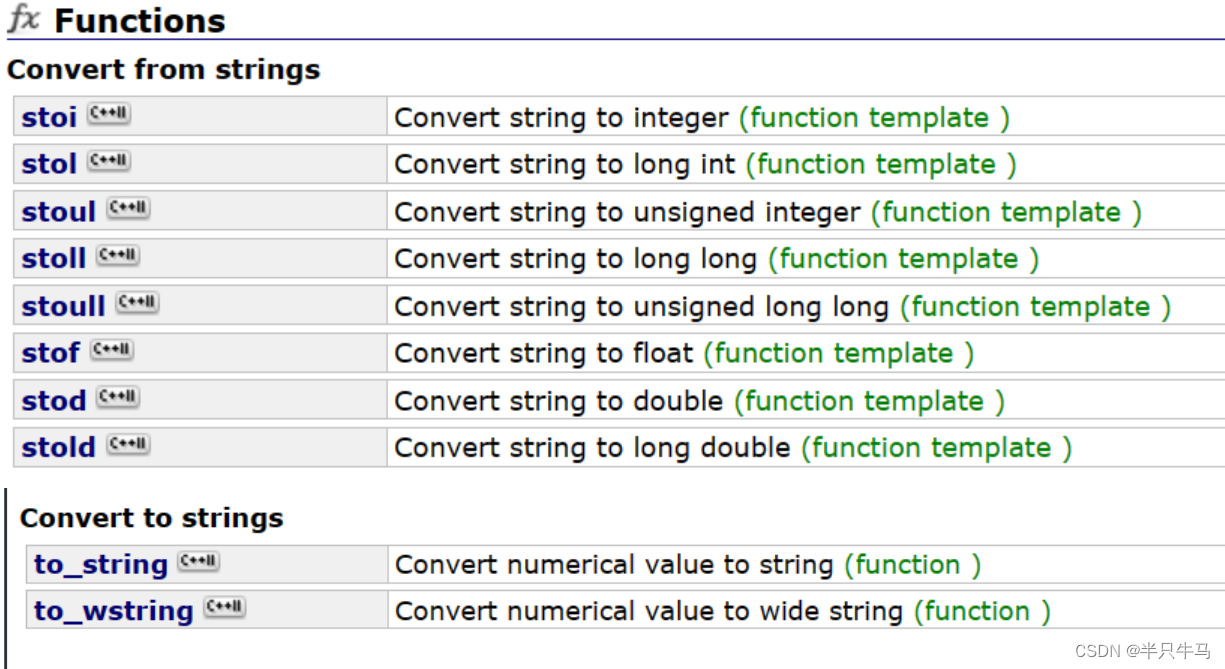This screenshot has height=669, width=1225.
Task: Open the stoll function link
Action: (54, 259)
